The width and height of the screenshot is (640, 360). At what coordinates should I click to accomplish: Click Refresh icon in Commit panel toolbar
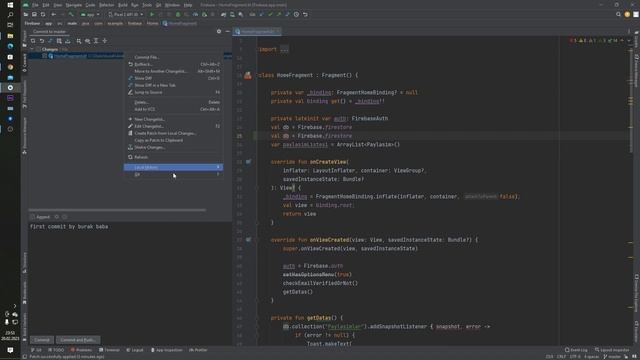(33, 41)
